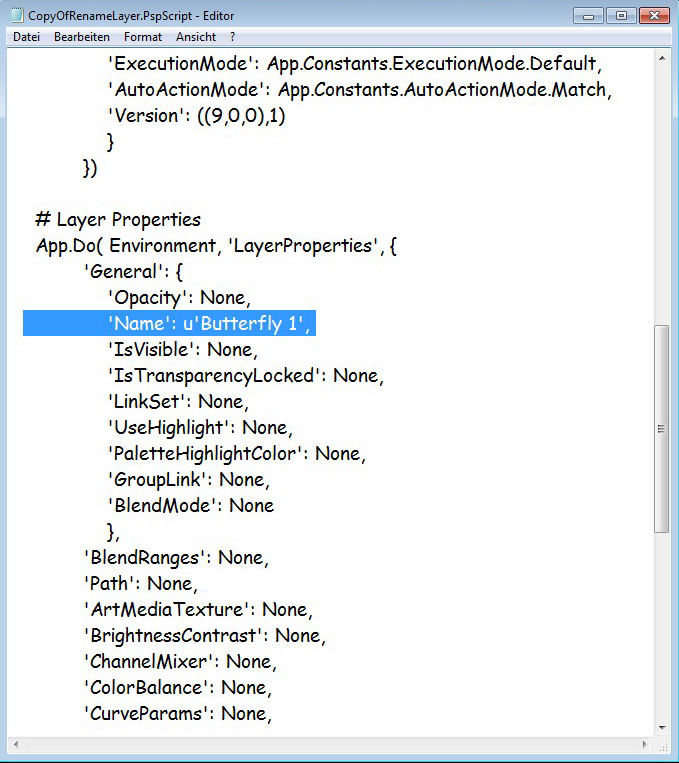Open the Format menu
This screenshot has height=763, width=679.
point(143,37)
